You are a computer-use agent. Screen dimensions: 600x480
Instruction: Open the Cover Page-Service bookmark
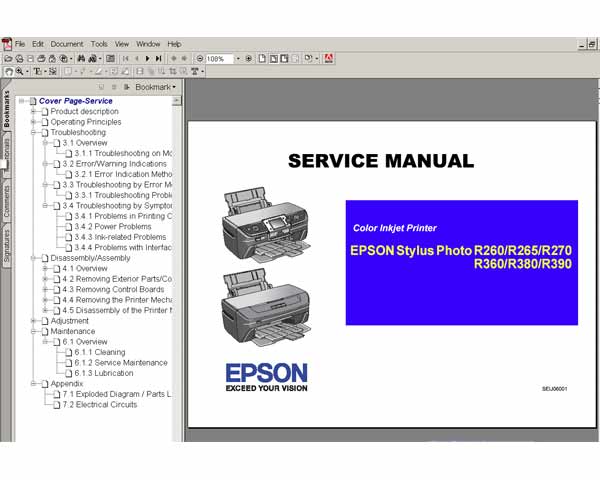coord(75,101)
